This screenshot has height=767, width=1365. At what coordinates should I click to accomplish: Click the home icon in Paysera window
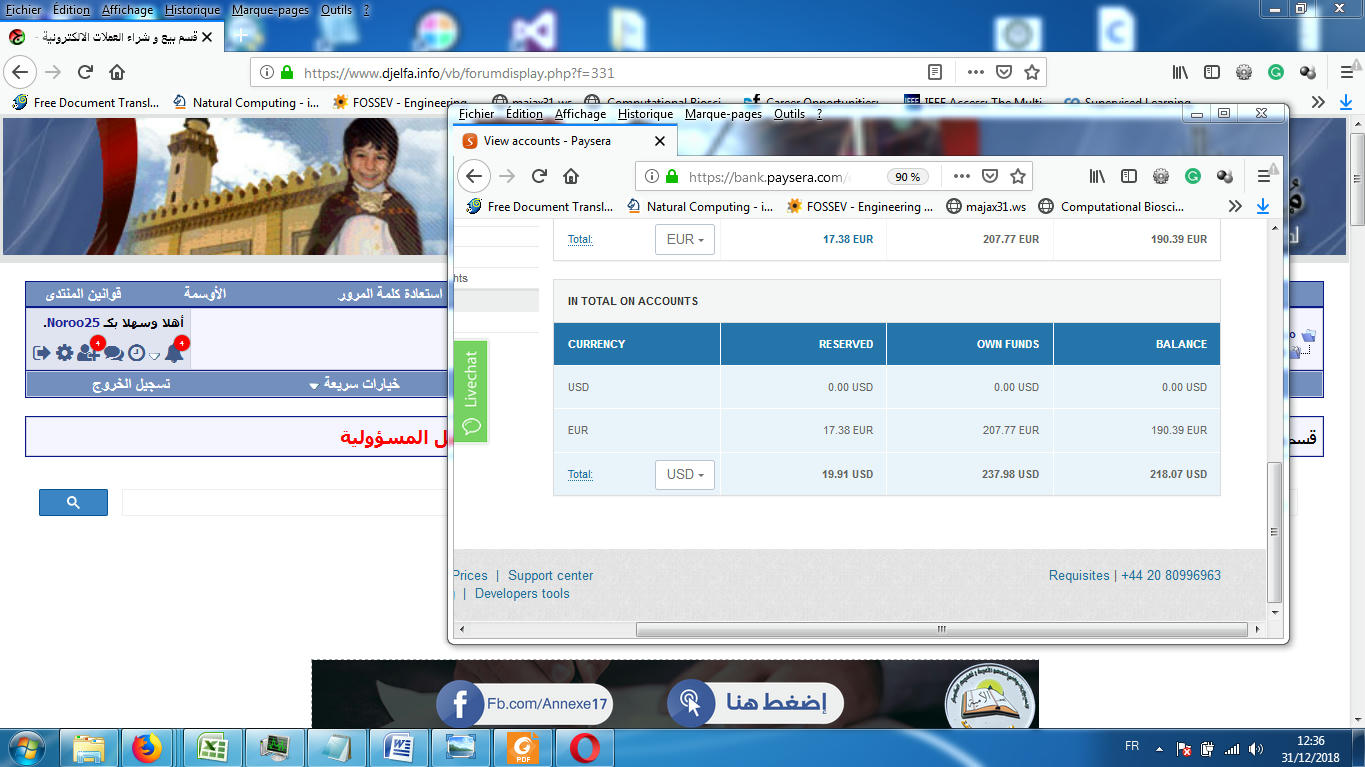click(571, 176)
